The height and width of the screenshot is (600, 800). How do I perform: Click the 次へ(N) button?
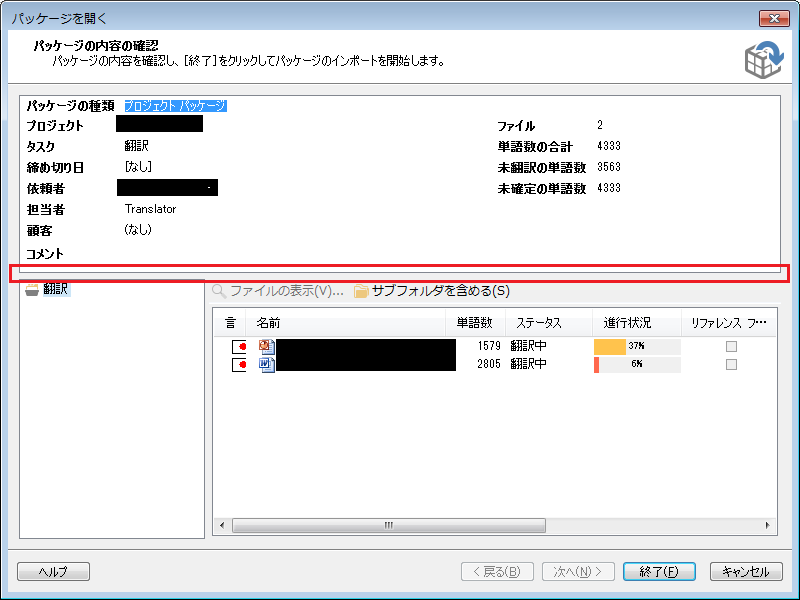click(578, 571)
